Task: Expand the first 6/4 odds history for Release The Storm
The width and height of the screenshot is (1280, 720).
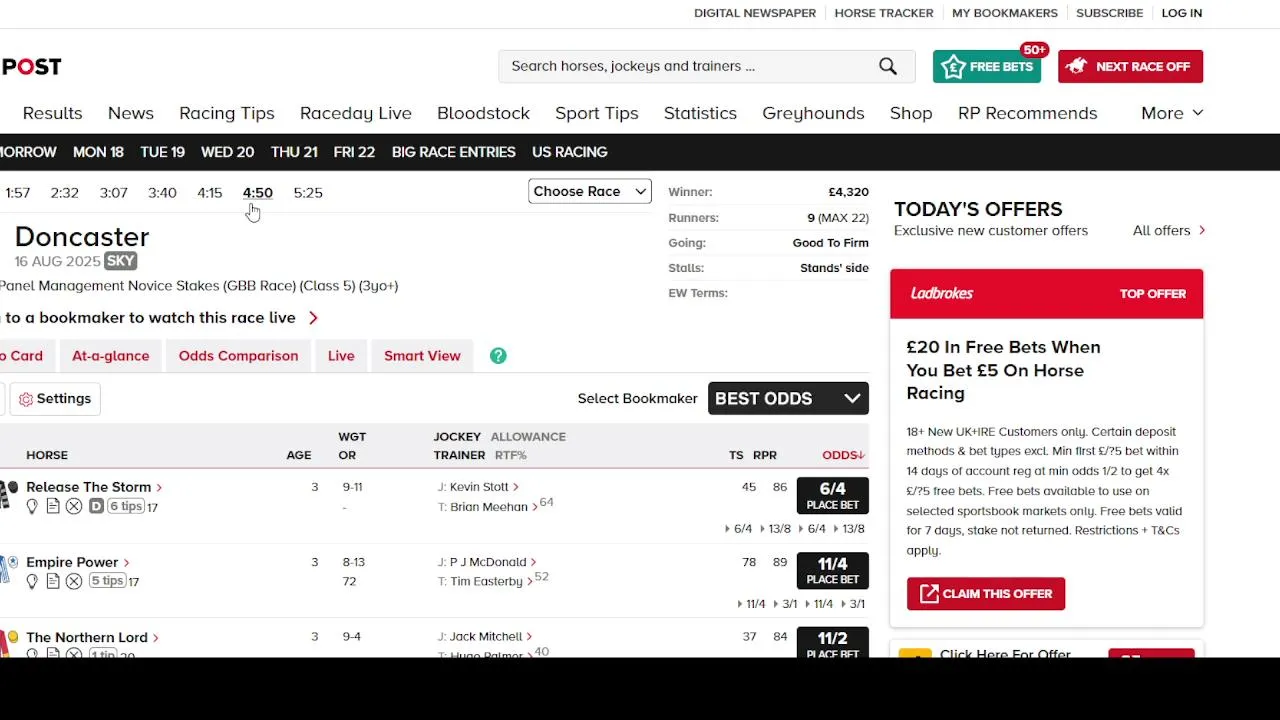Action: pyautogui.click(x=739, y=529)
